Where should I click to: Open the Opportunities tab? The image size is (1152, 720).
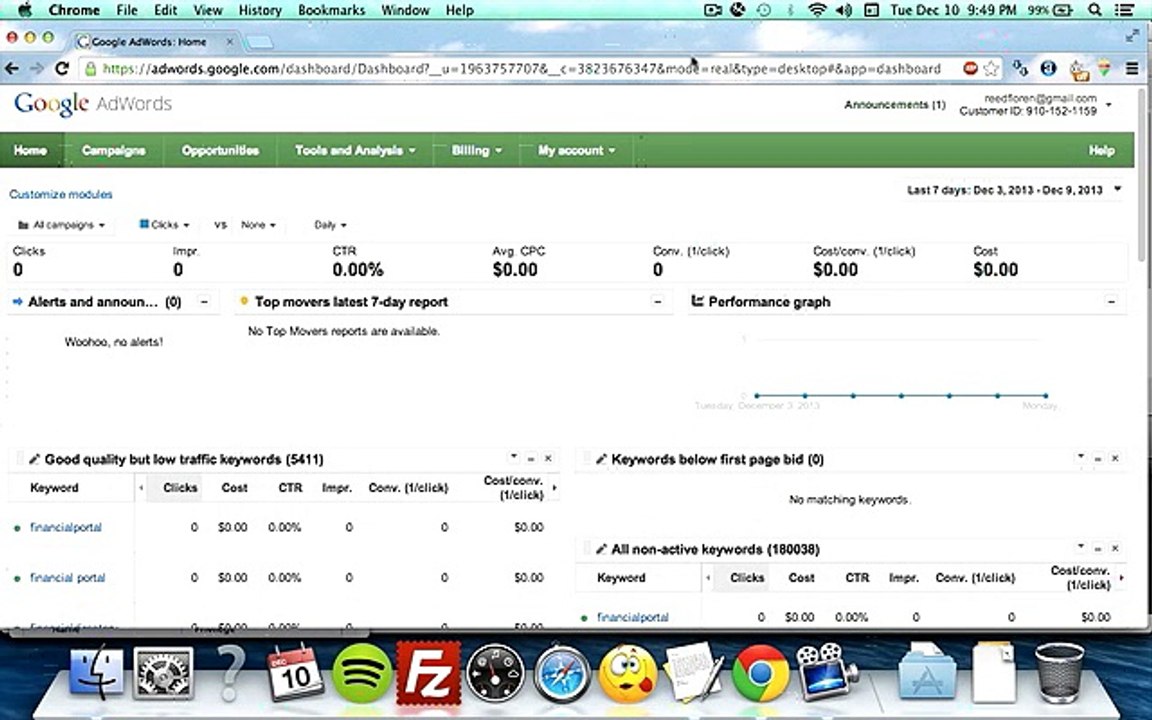point(220,150)
